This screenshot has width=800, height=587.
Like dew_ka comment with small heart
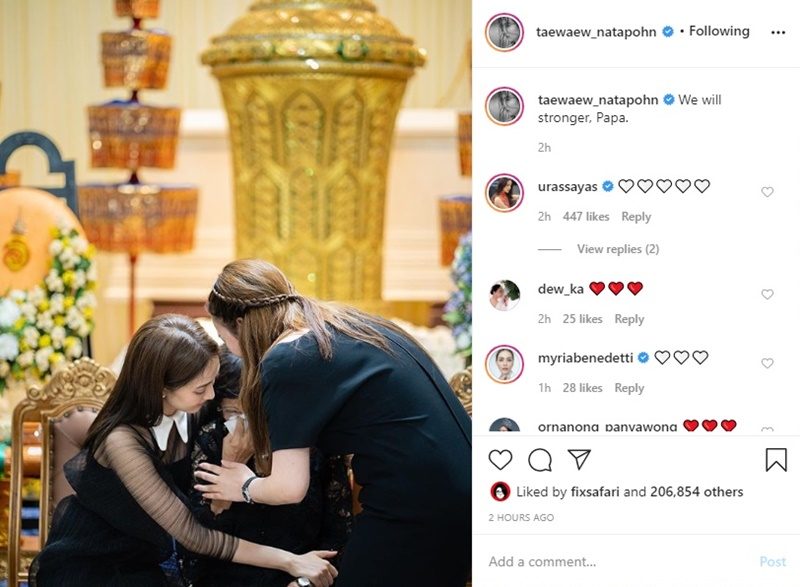[767, 294]
